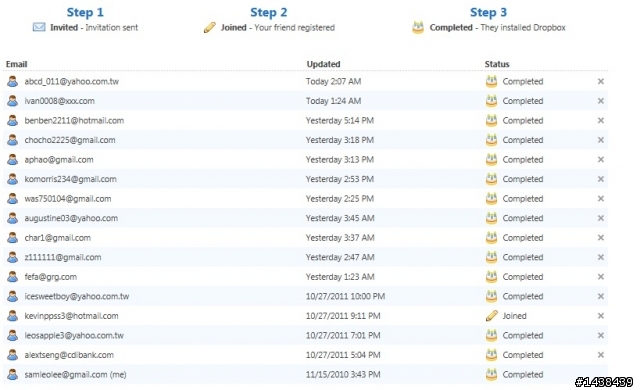This screenshot has width=640, height=390.
Task: Click the pencil Joined icon under Step 2
Action: coord(209,27)
